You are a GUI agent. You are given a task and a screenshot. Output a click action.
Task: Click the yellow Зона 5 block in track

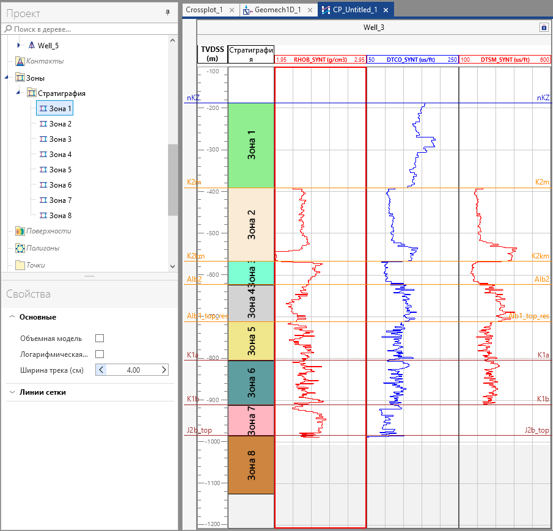pyautogui.click(x=251, y=341)
